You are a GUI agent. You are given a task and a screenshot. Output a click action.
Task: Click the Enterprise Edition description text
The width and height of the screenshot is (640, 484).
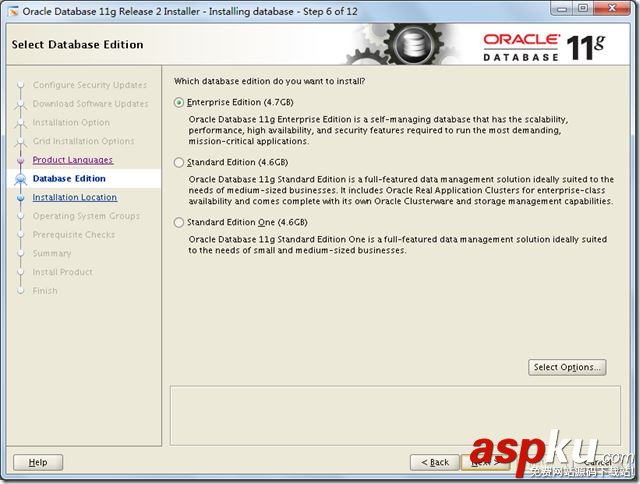click(x=378, y=130)
